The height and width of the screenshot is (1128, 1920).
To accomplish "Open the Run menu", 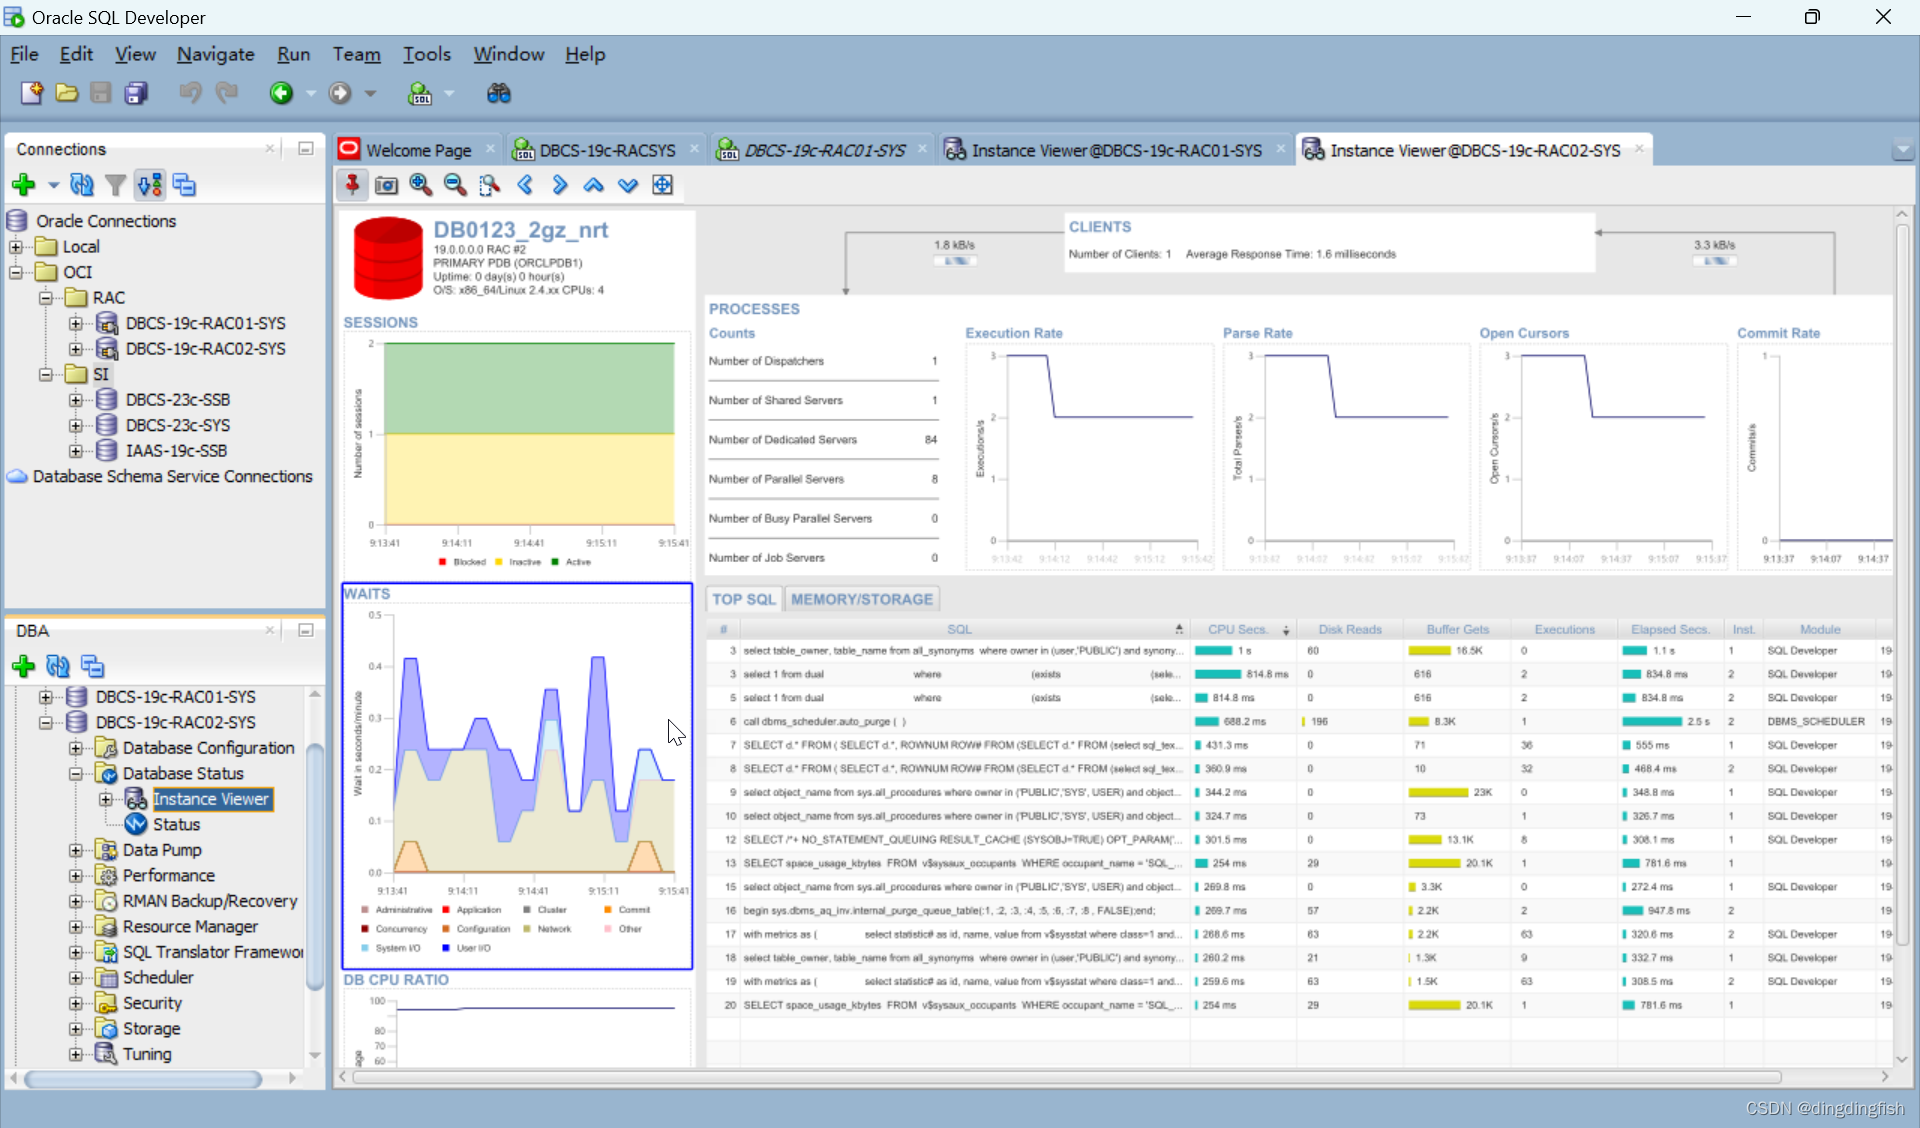I will 294,54.
